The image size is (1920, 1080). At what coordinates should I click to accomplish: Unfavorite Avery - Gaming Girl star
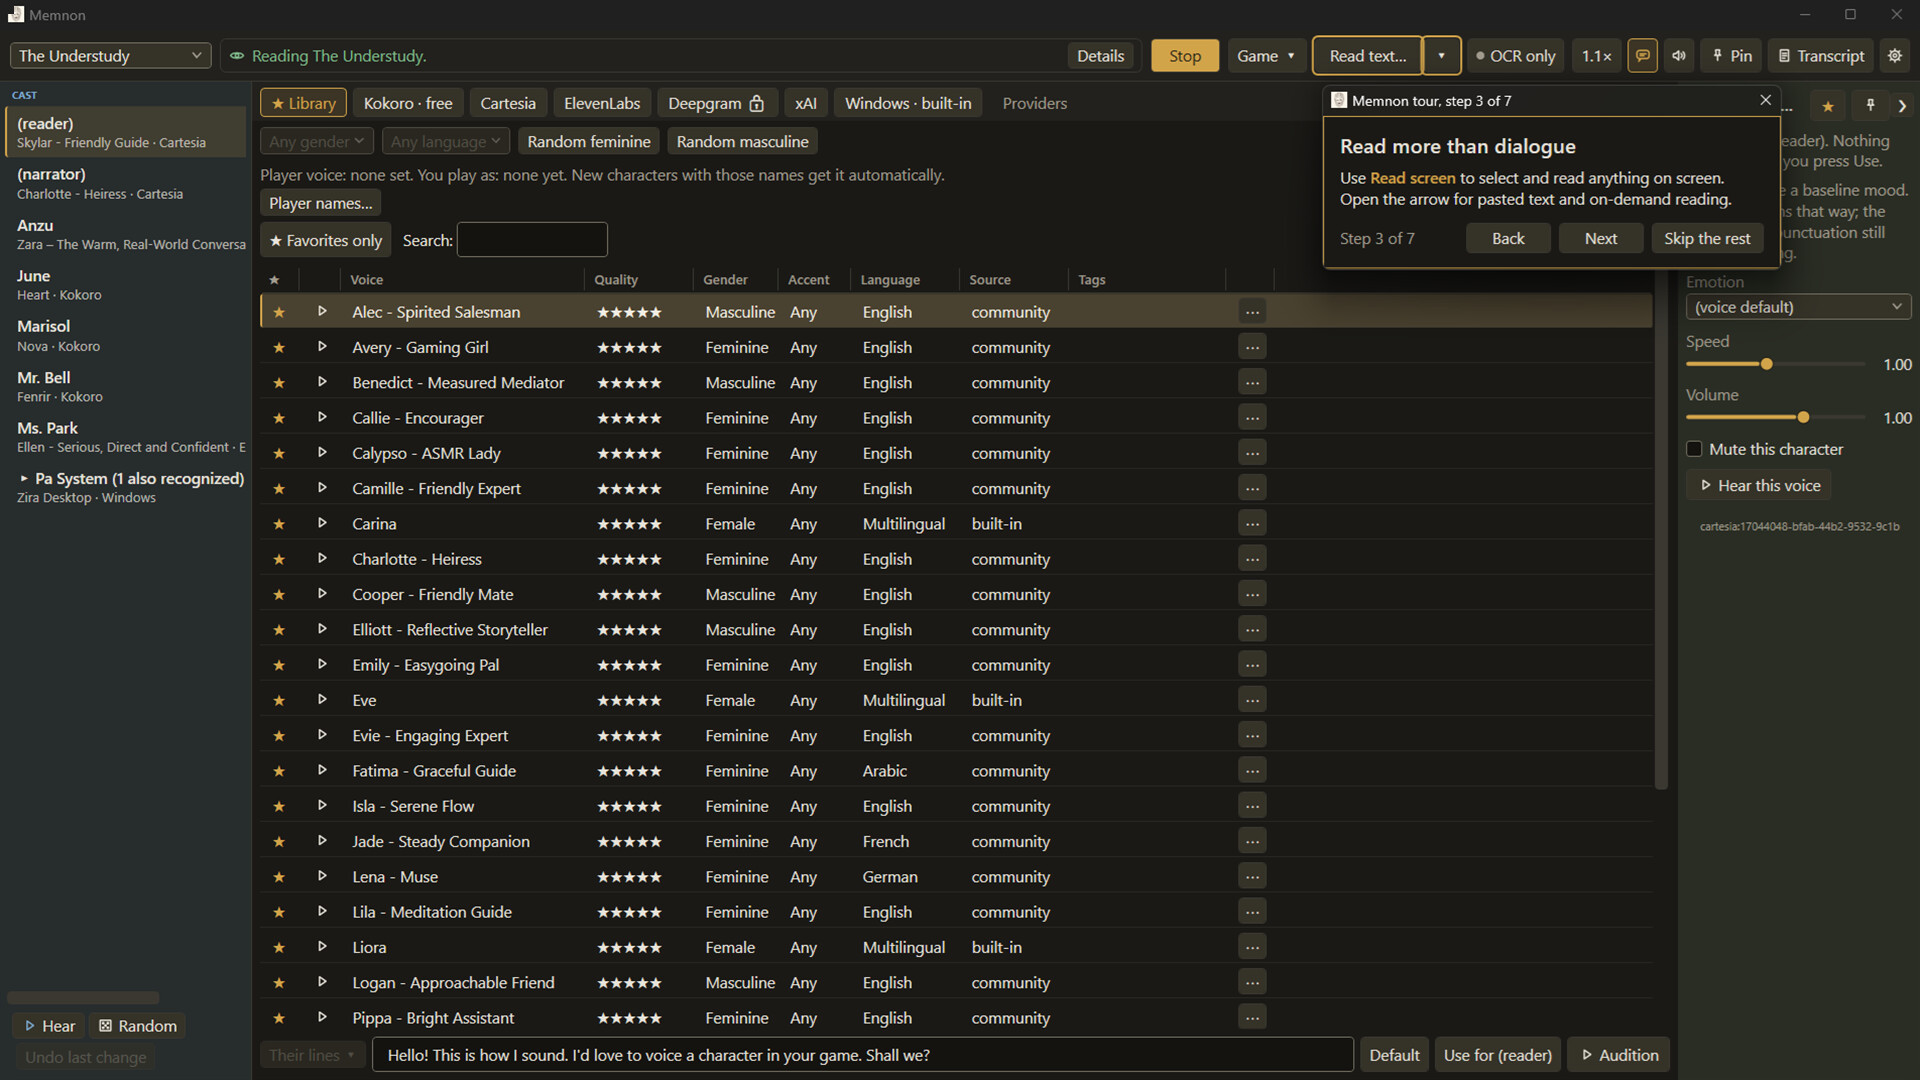(x=279, y=348)
